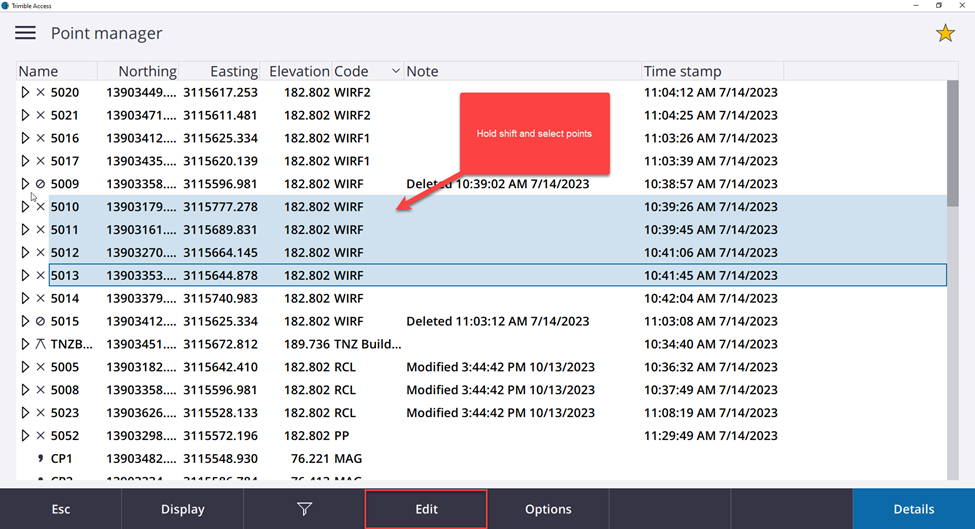Select point row 5005
The image size is (975, 529).
coord(300,367)
